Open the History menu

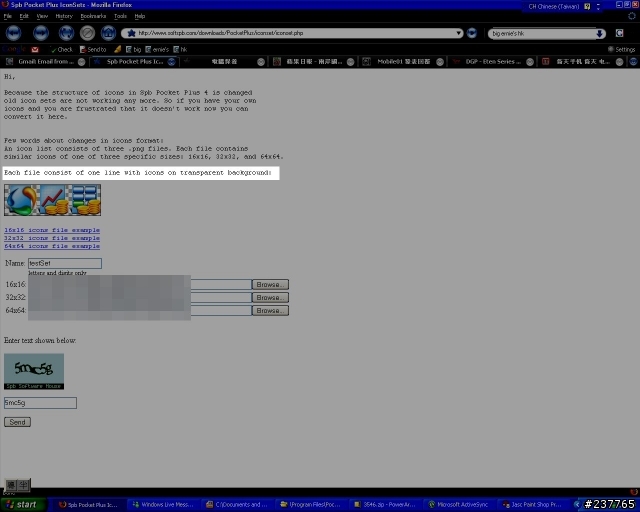pyautogui.click(x=64, y=16)
